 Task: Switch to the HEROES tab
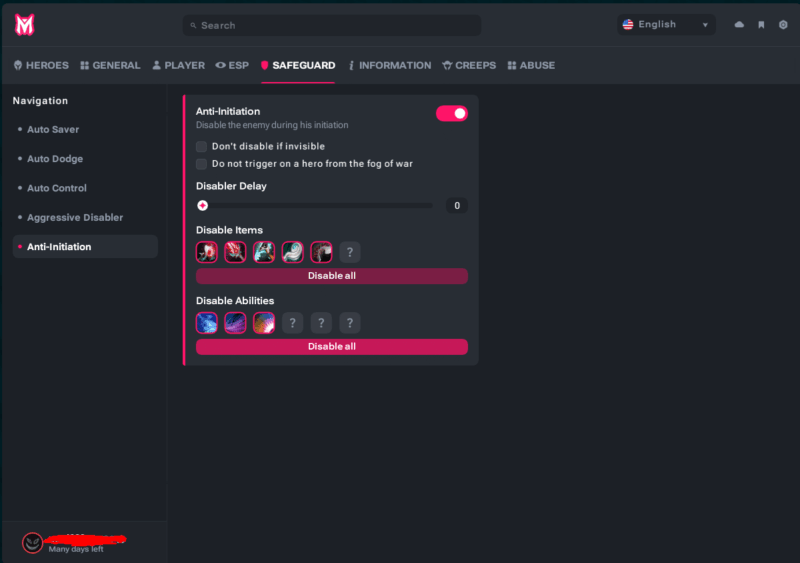click(41, 65)
